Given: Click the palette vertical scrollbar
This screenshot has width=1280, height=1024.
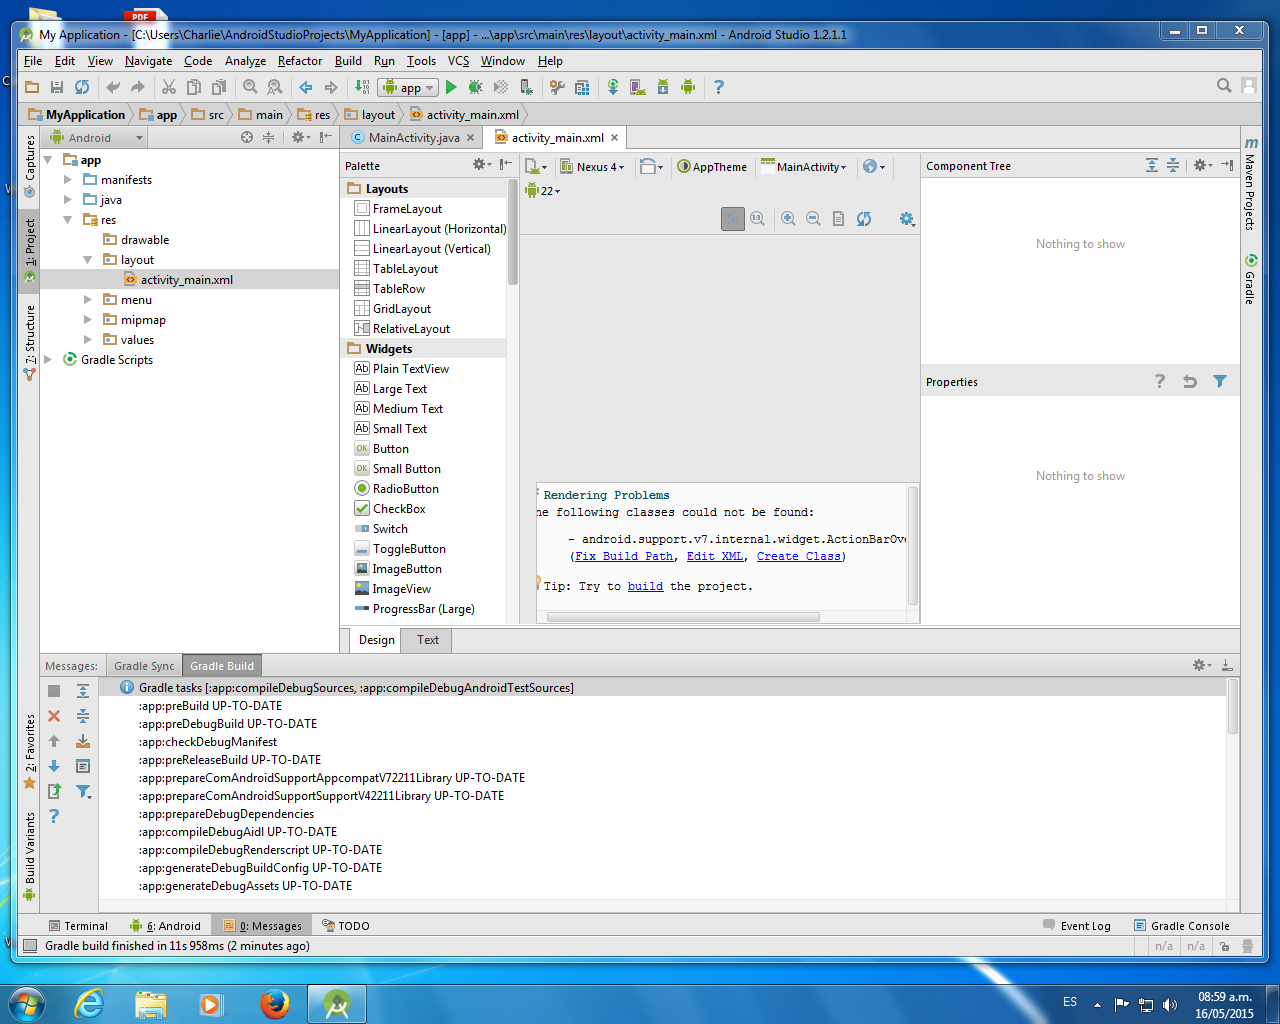Looking at the screenshot, I should point(513,232).
